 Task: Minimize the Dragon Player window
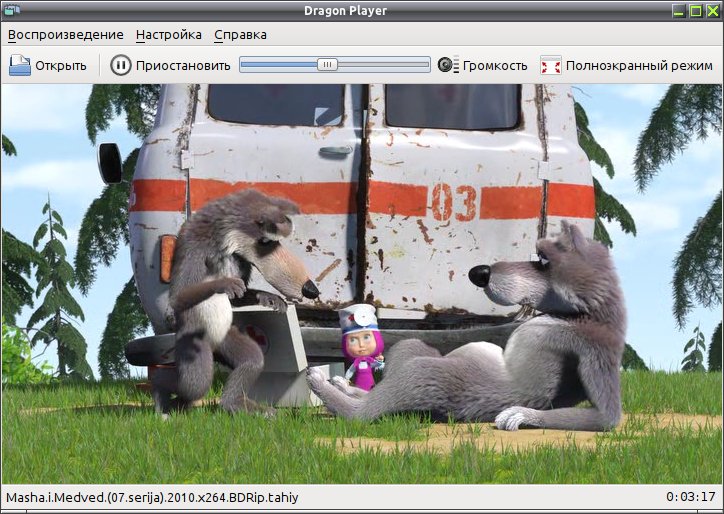pyautogui.click(x=678, y=11)
